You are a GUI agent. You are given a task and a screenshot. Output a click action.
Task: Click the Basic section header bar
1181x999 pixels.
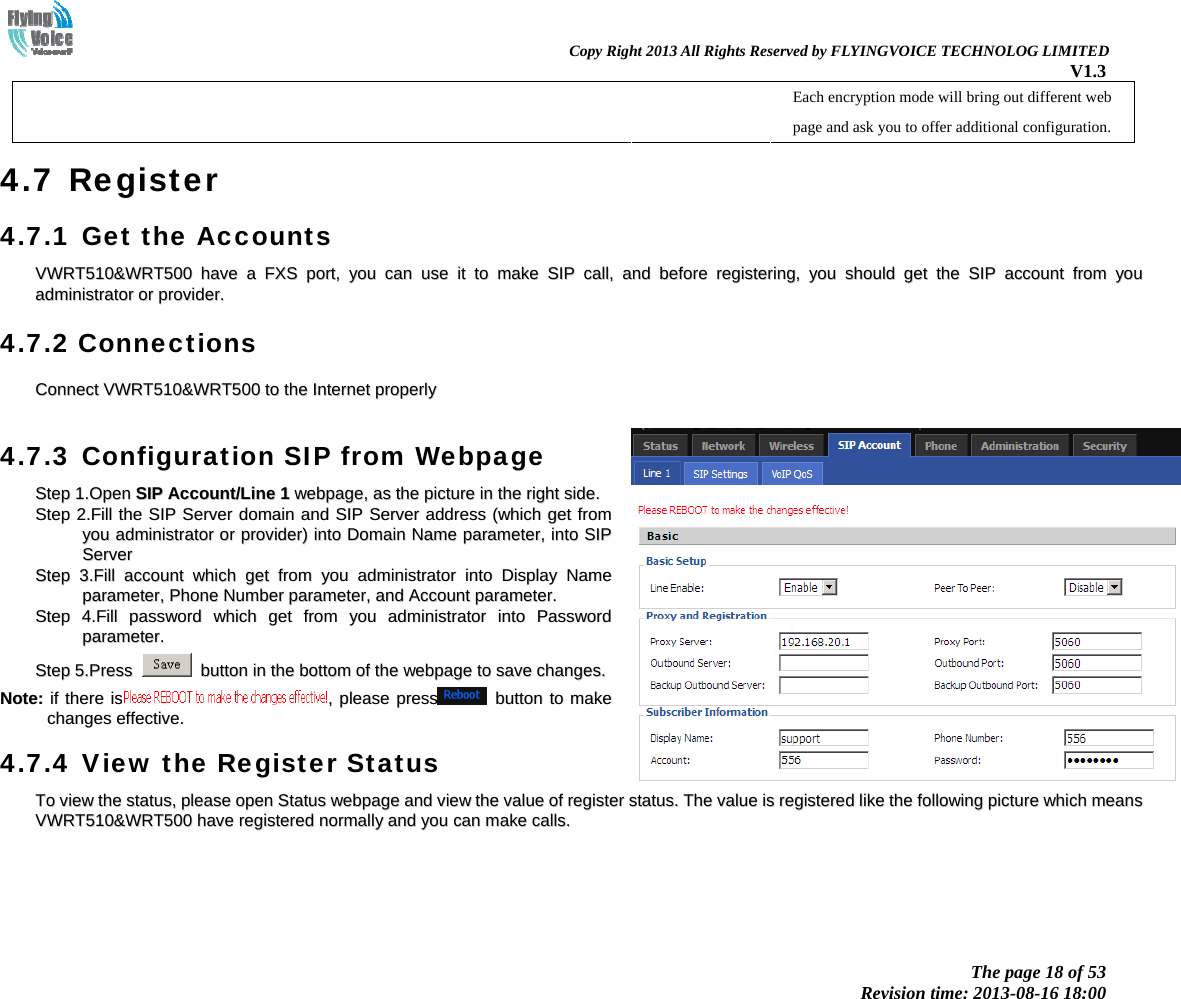pyautogui.click(x=907, y=536)
